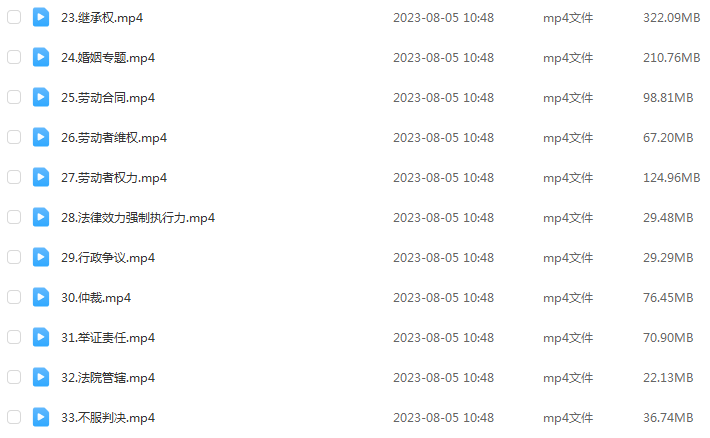Click the play icon next to 28.法律效力强制执行力.mp4
Viewport: 710px width, 438px height.
tap(41, 217)
